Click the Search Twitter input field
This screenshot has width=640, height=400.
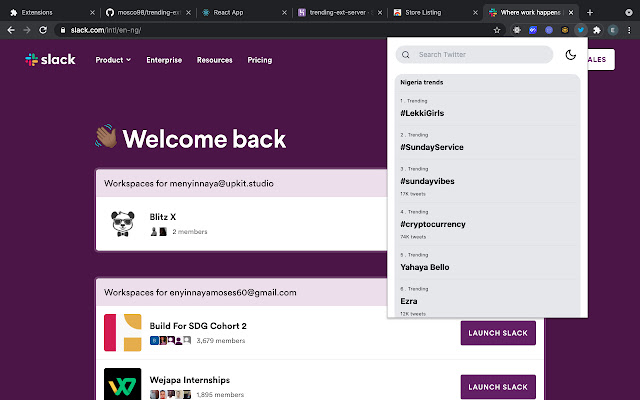point(474,55)
